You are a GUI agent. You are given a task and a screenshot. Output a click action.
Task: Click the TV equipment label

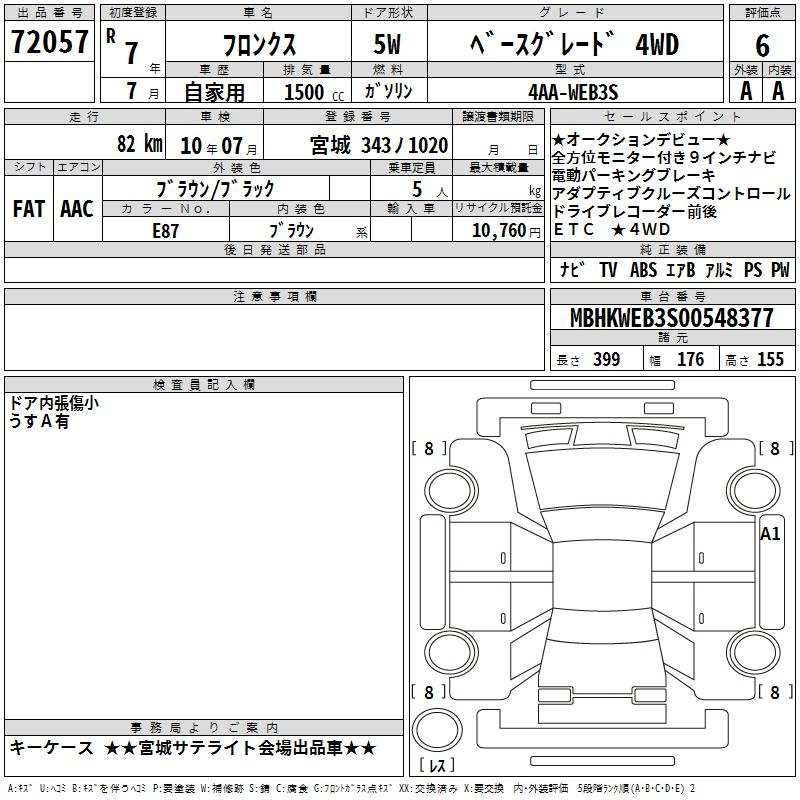607,270
